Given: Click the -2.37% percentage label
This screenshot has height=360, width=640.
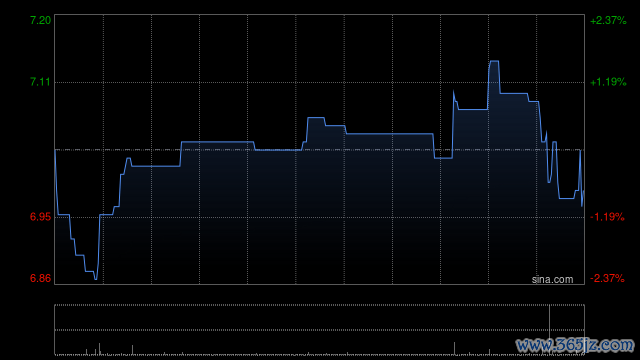Looking at the screenshot, I should (x=607, y=278).
